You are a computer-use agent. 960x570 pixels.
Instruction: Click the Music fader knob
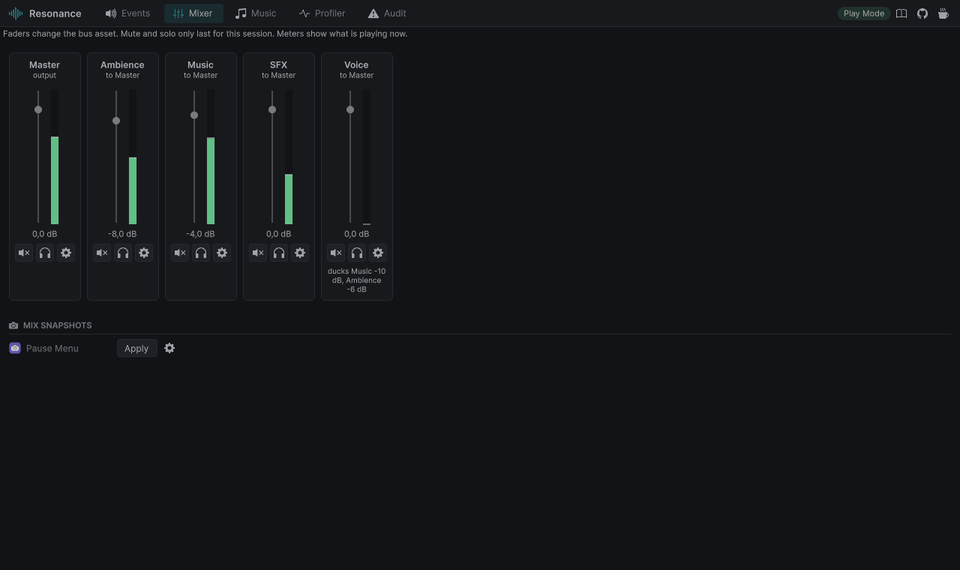point(194,115)
